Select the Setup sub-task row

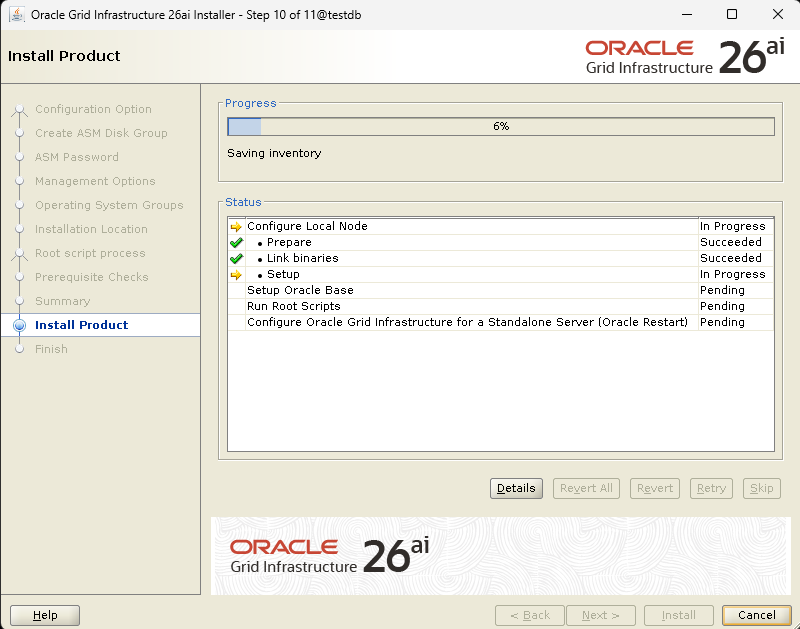(x=501, y=274)
